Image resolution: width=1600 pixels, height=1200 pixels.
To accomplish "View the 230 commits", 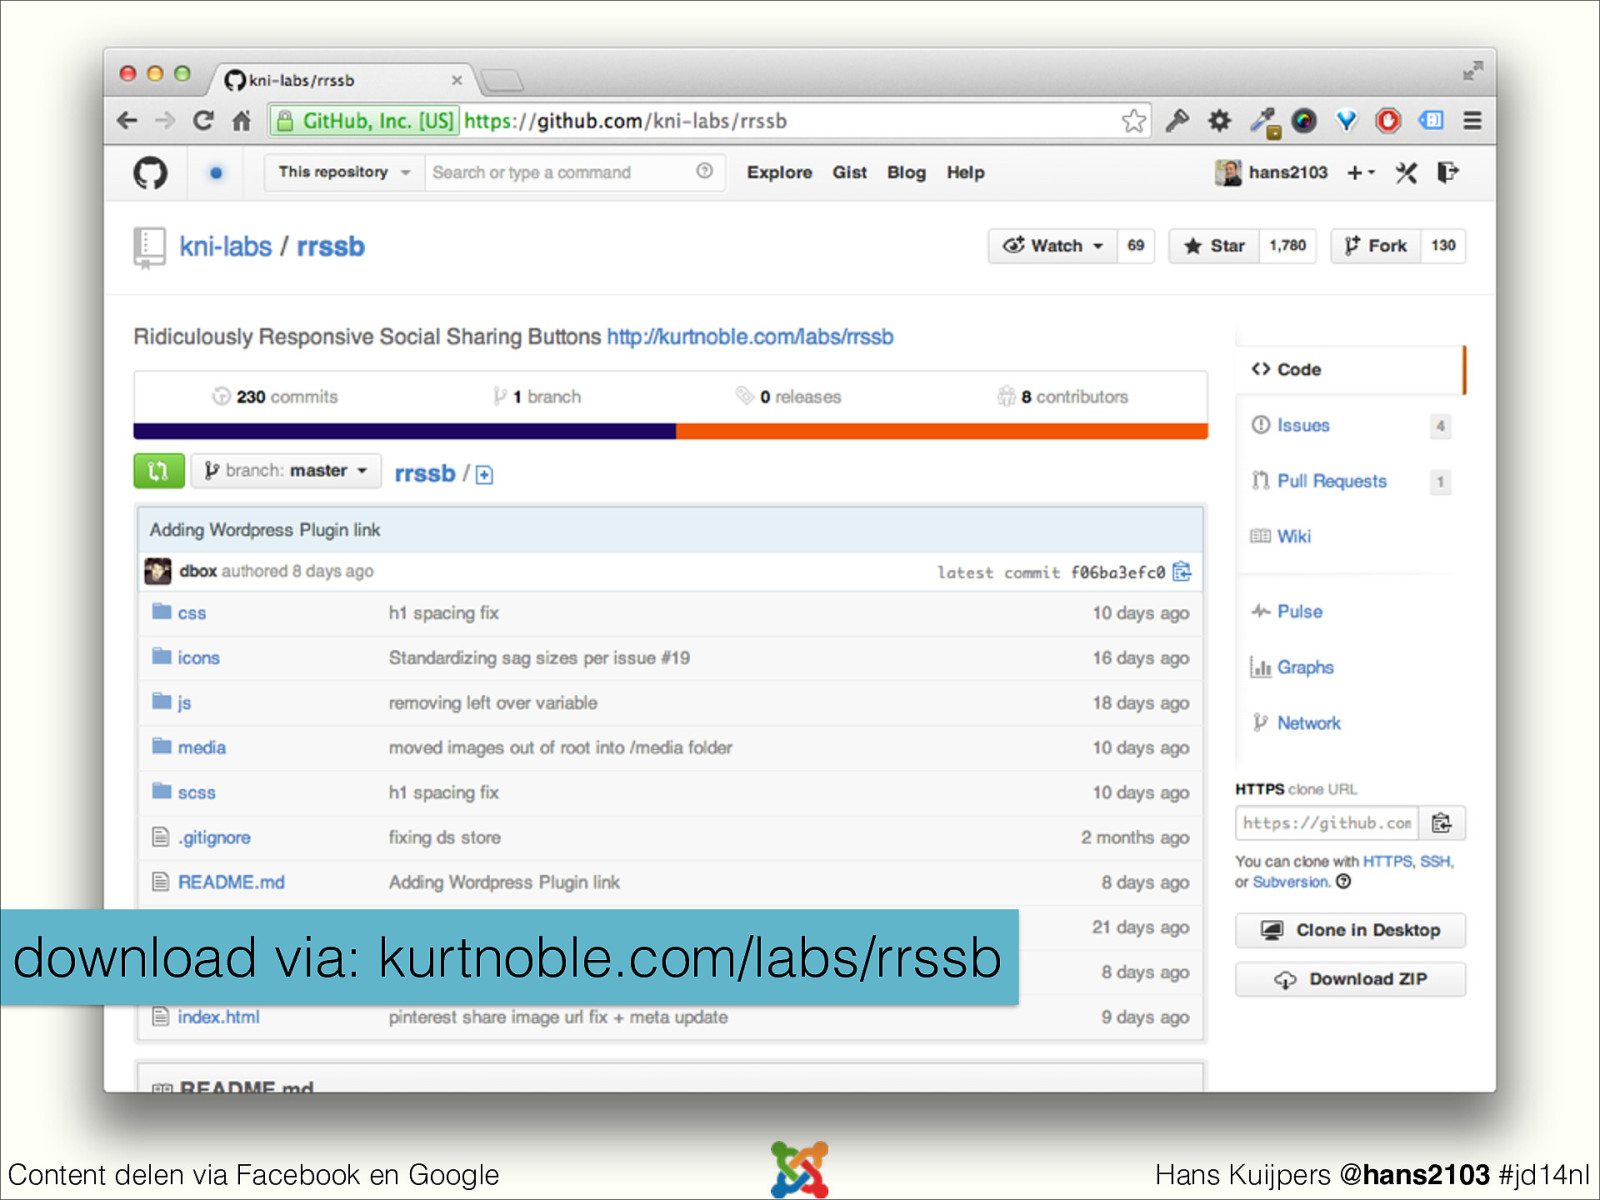I will click(x=275, y=397).
